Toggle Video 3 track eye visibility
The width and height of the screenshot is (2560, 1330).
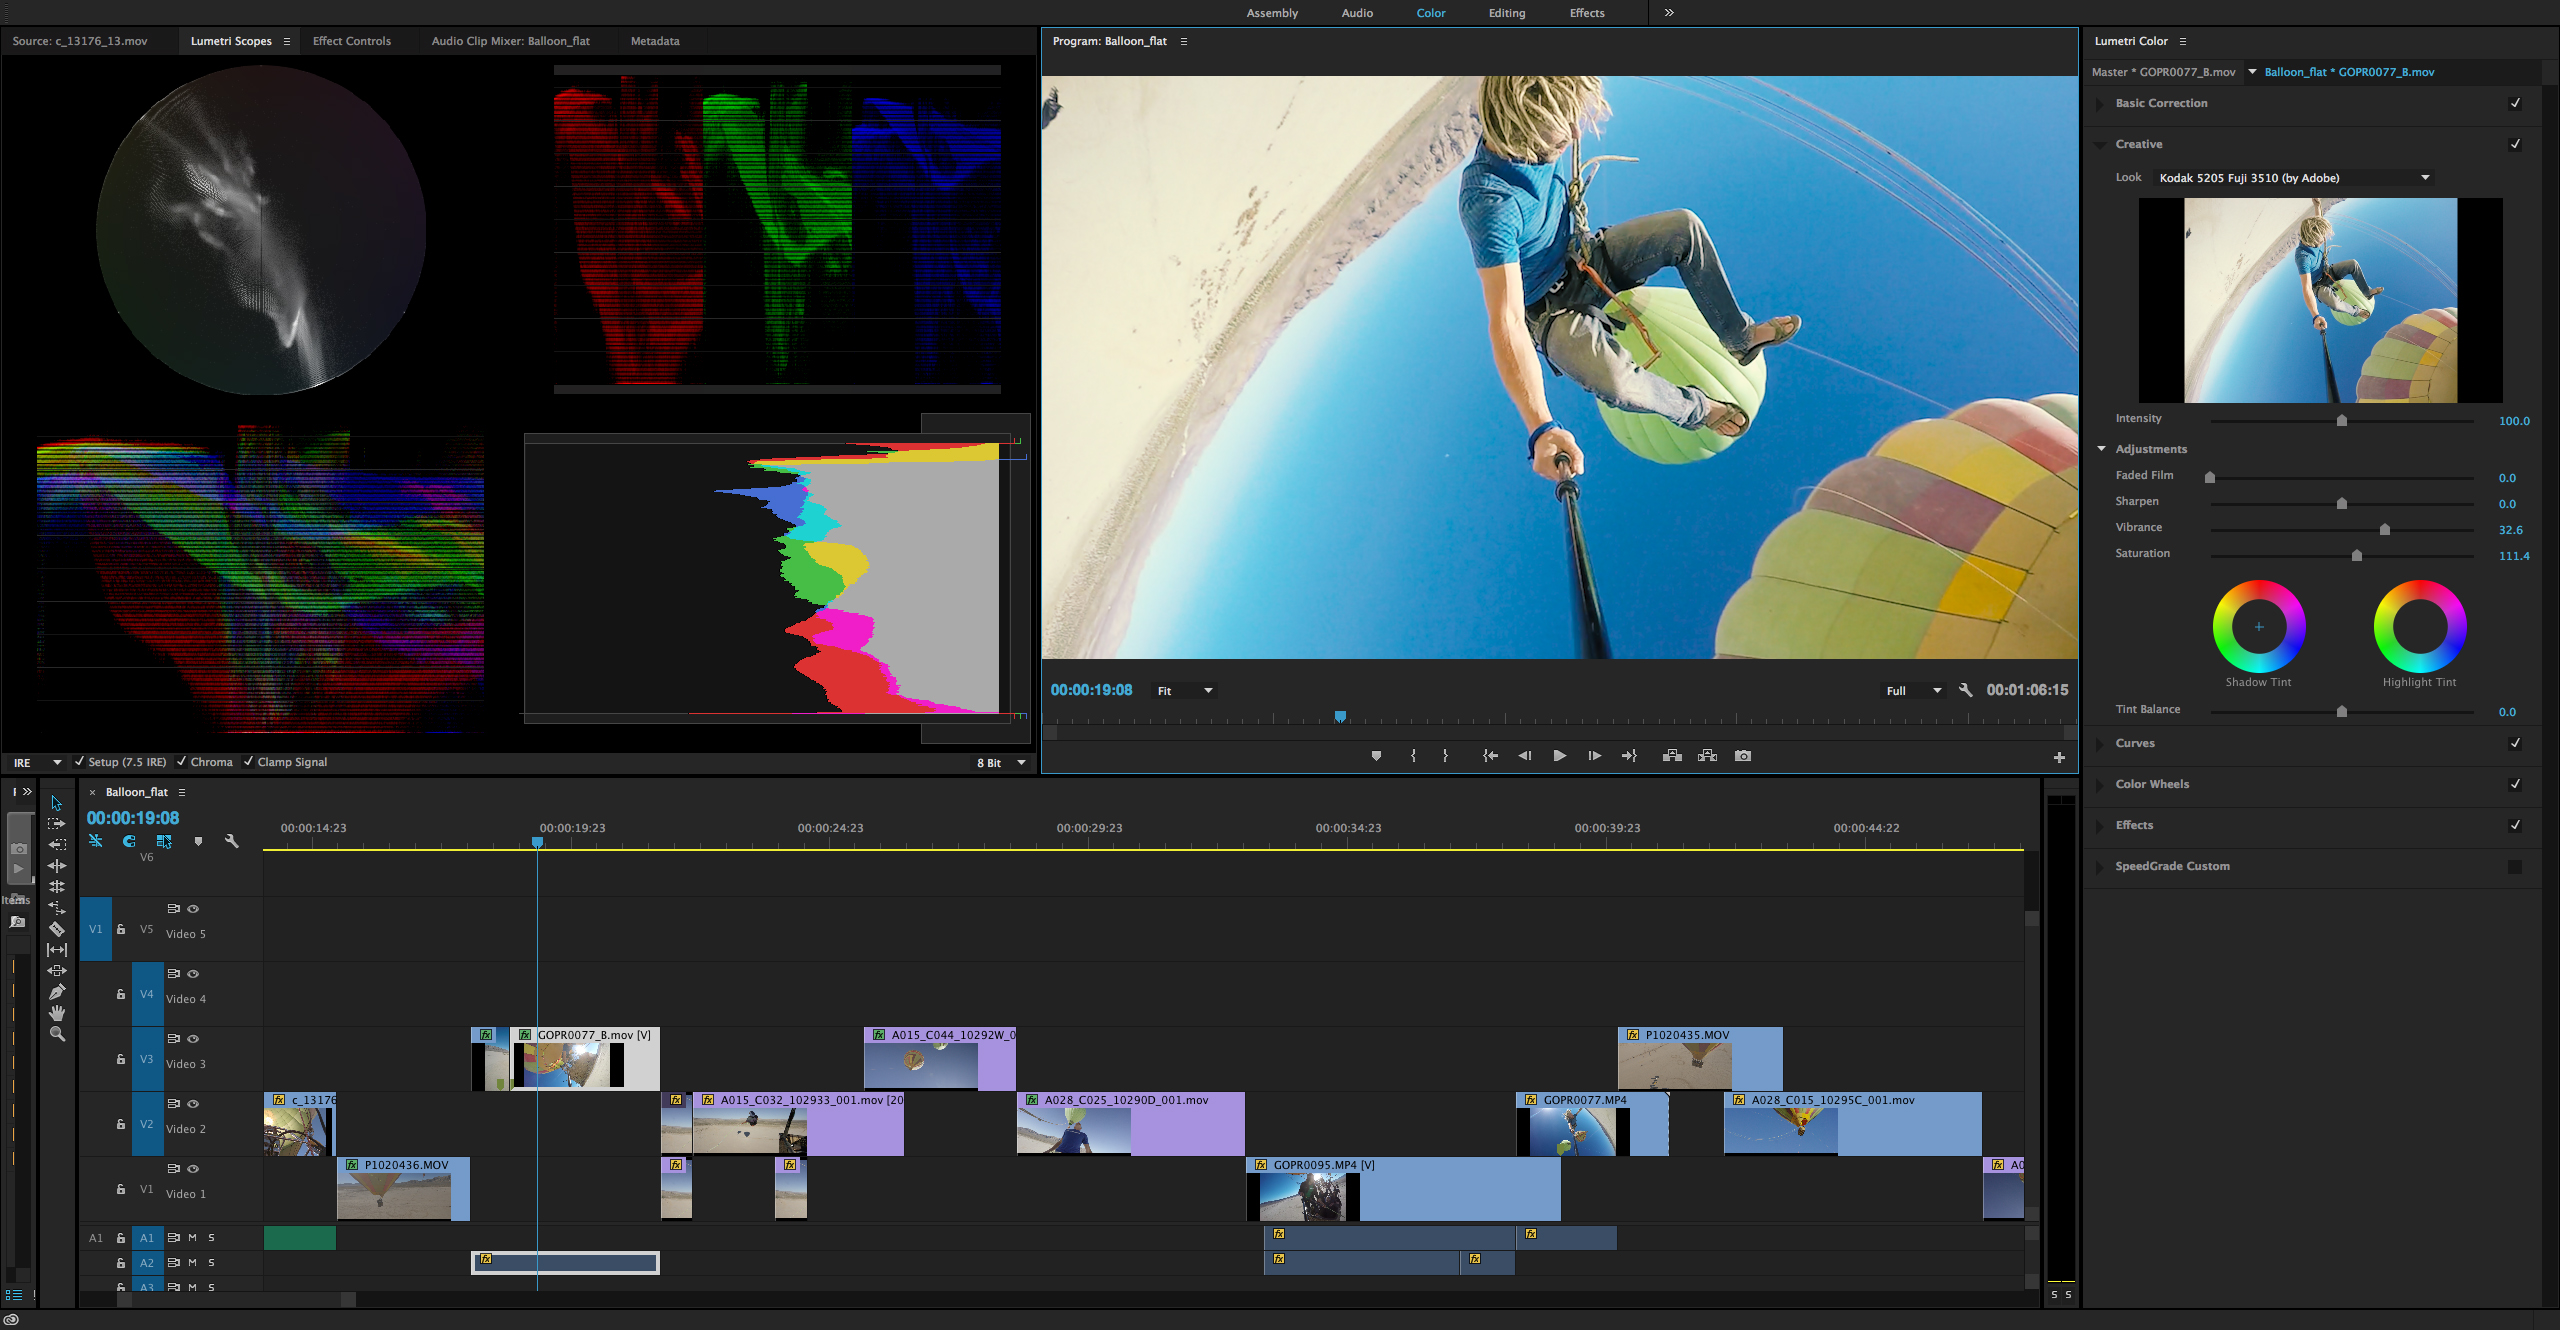click(x=193, y=1039)
